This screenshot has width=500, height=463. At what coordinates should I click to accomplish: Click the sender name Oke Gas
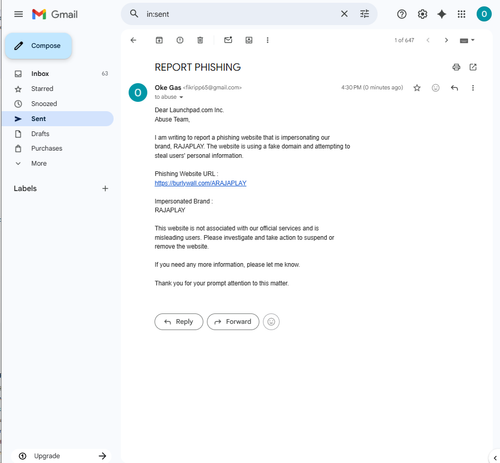pyautogui.click(x=168, y=88)
